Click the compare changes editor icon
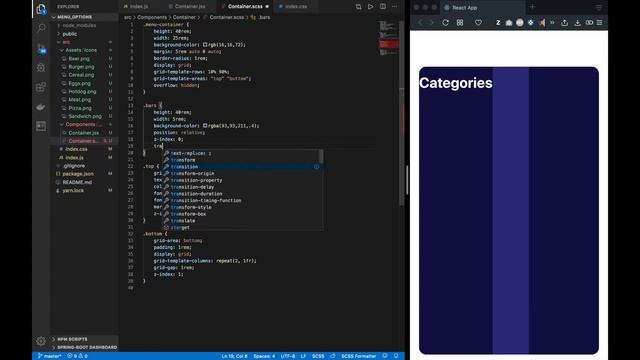 (358, 7)
